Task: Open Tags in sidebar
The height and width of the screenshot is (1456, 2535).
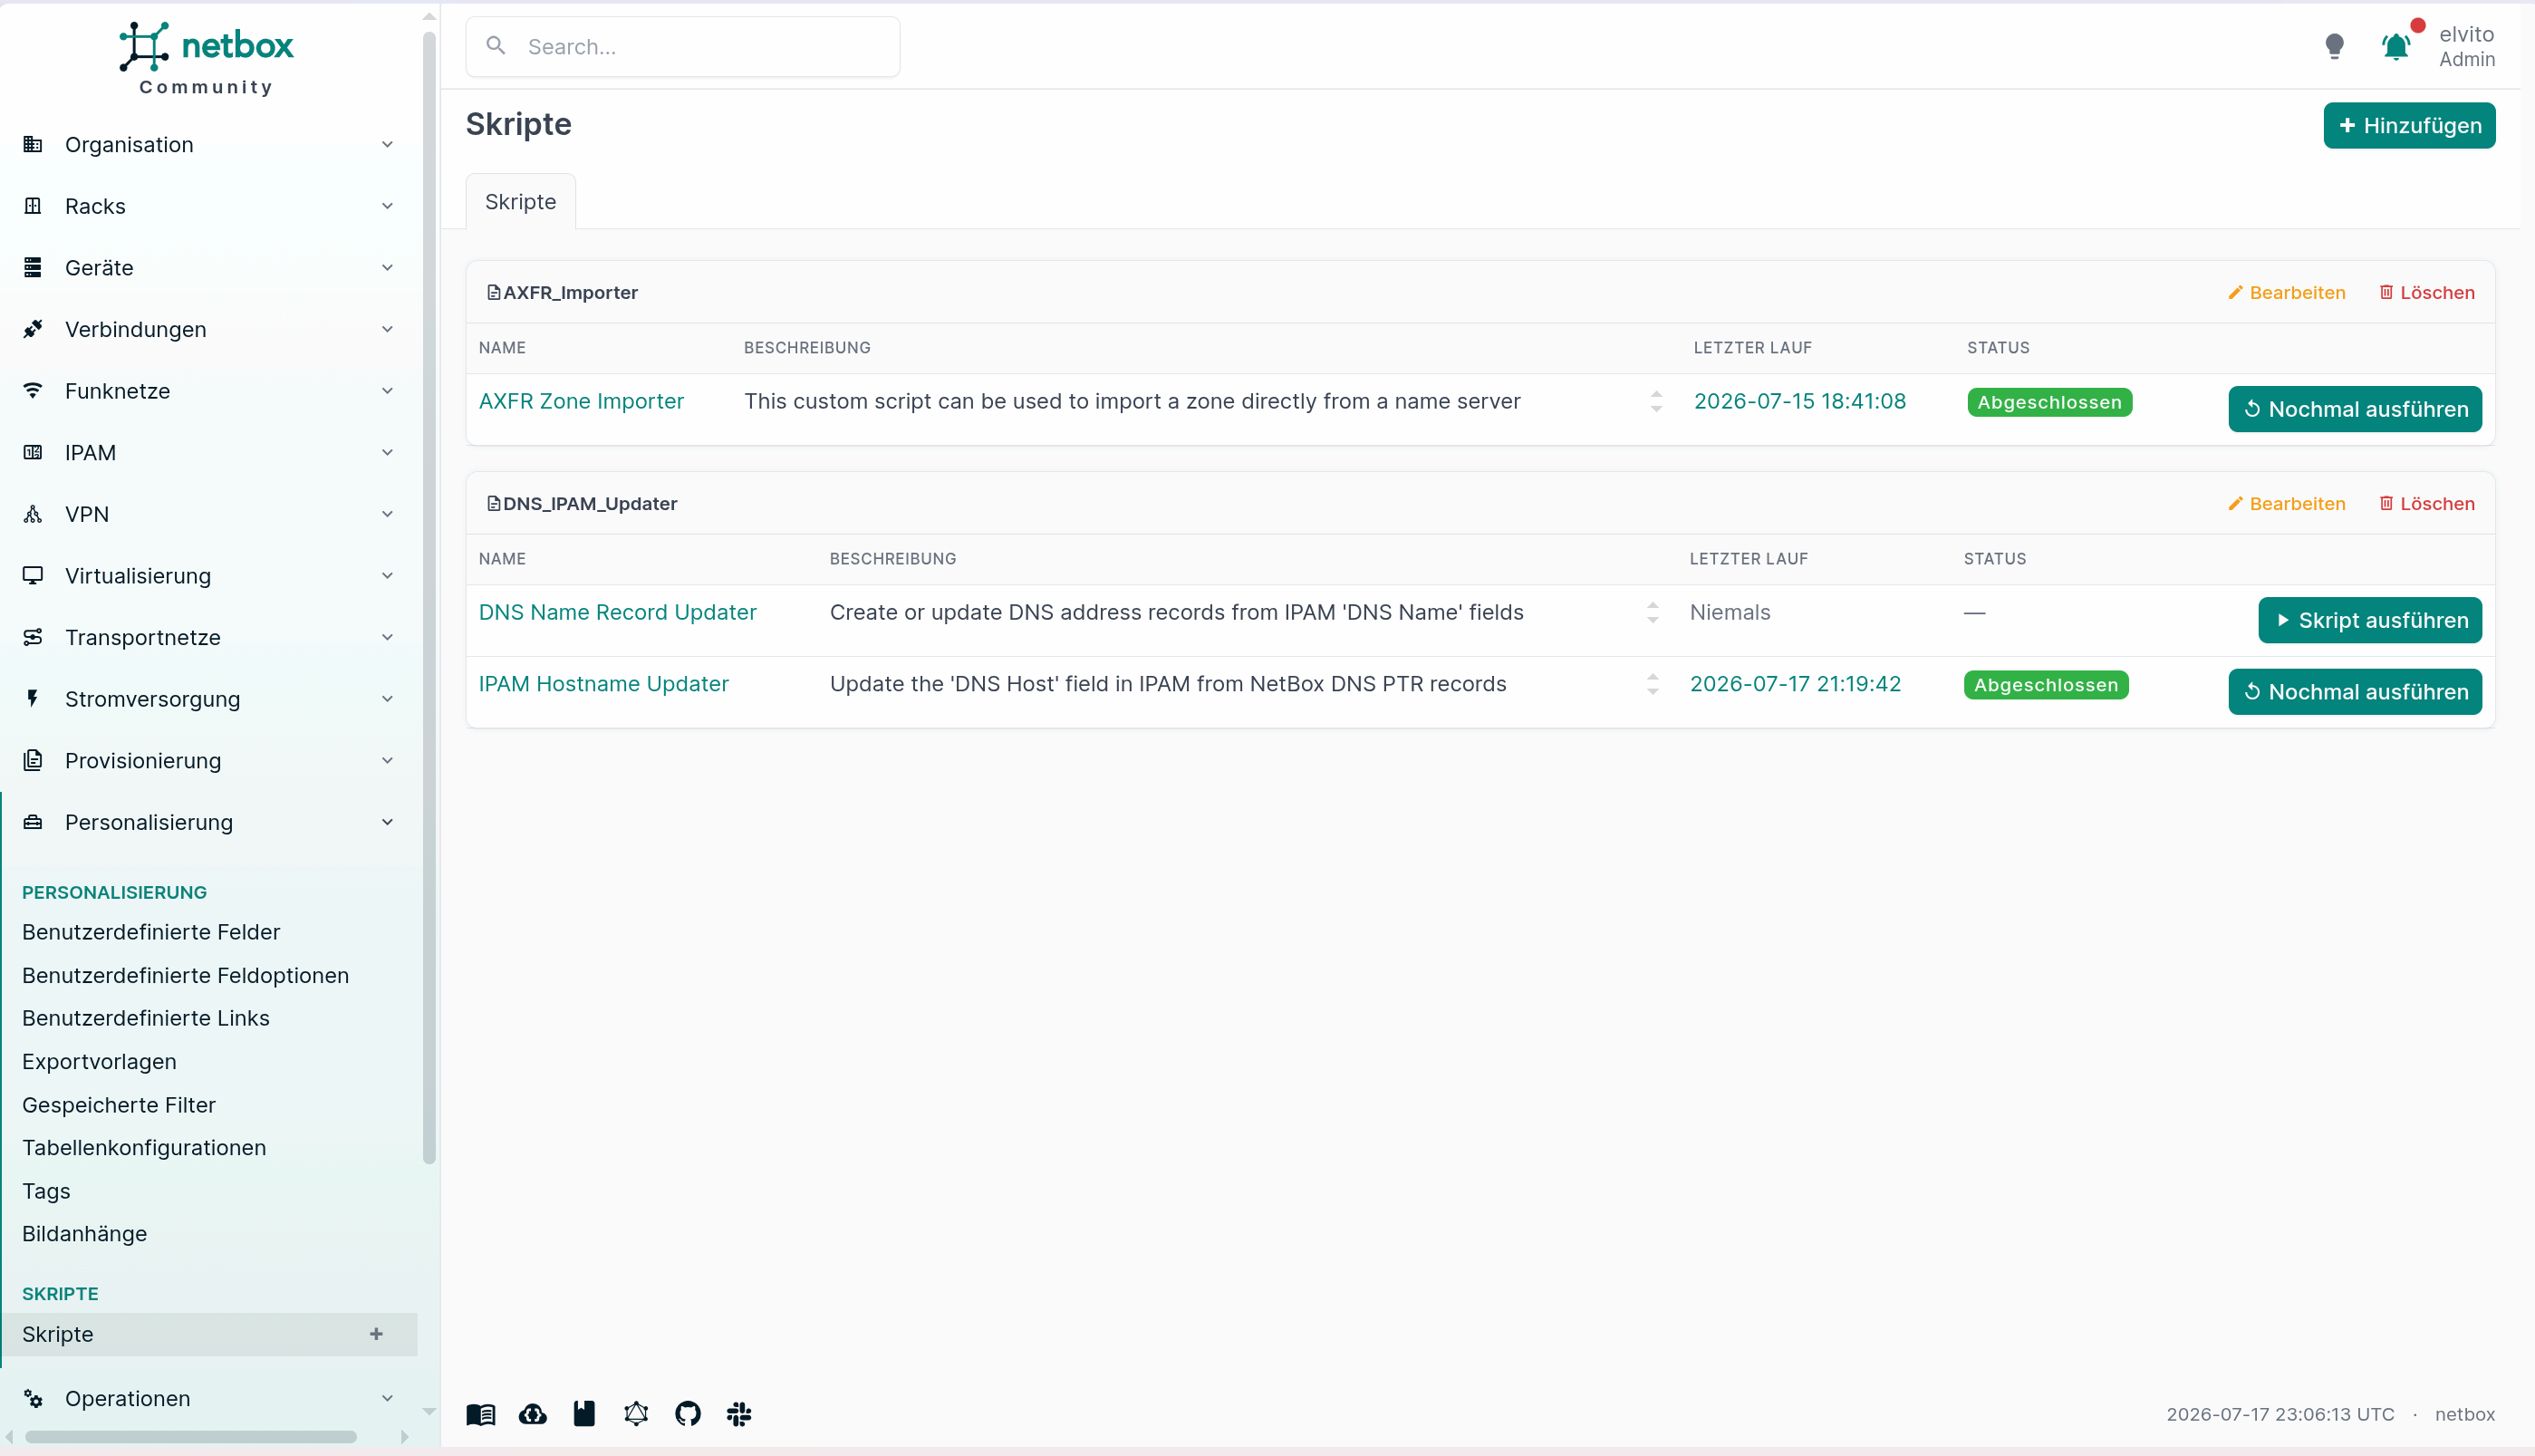Action: 46,1191
